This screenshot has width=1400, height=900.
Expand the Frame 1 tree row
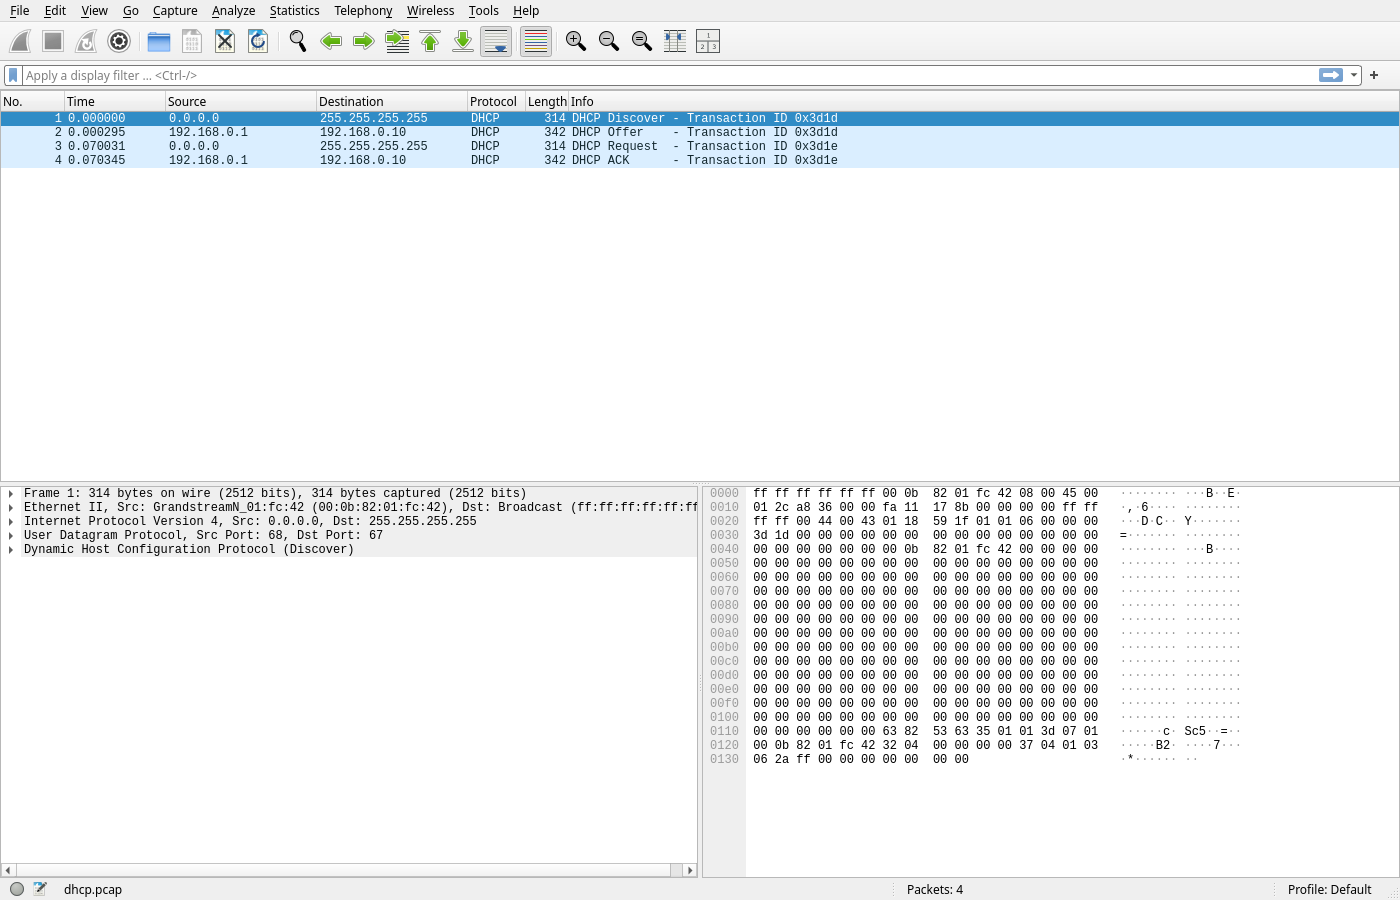point(10,494)
